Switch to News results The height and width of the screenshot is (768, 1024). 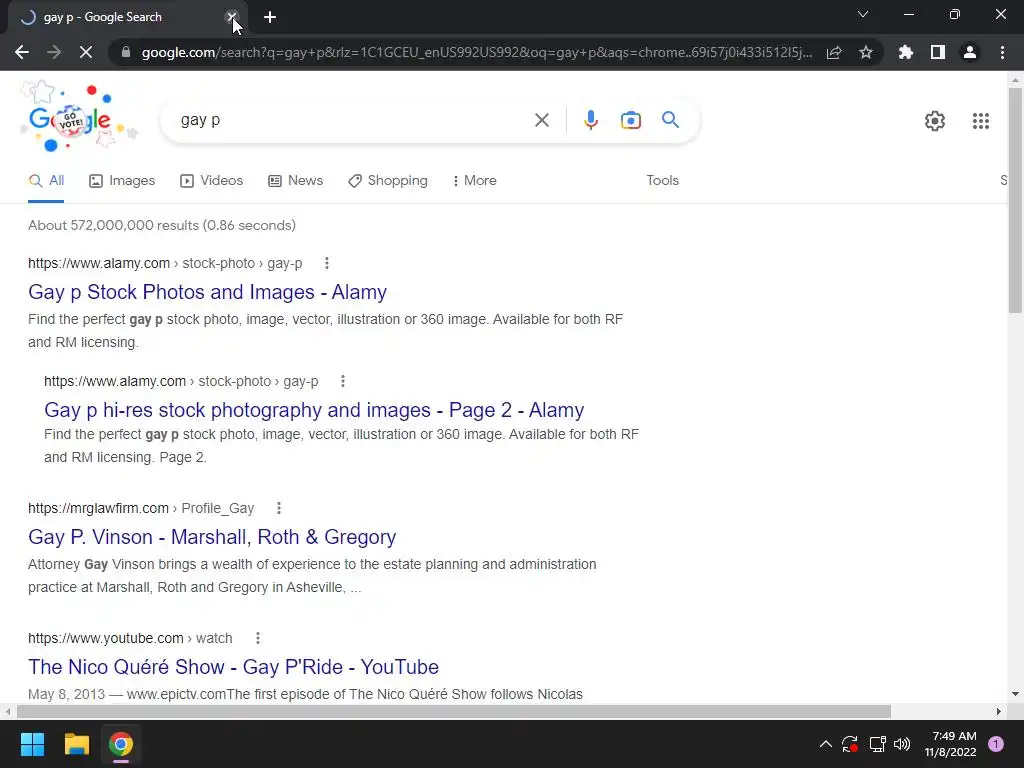coord(295,181)
